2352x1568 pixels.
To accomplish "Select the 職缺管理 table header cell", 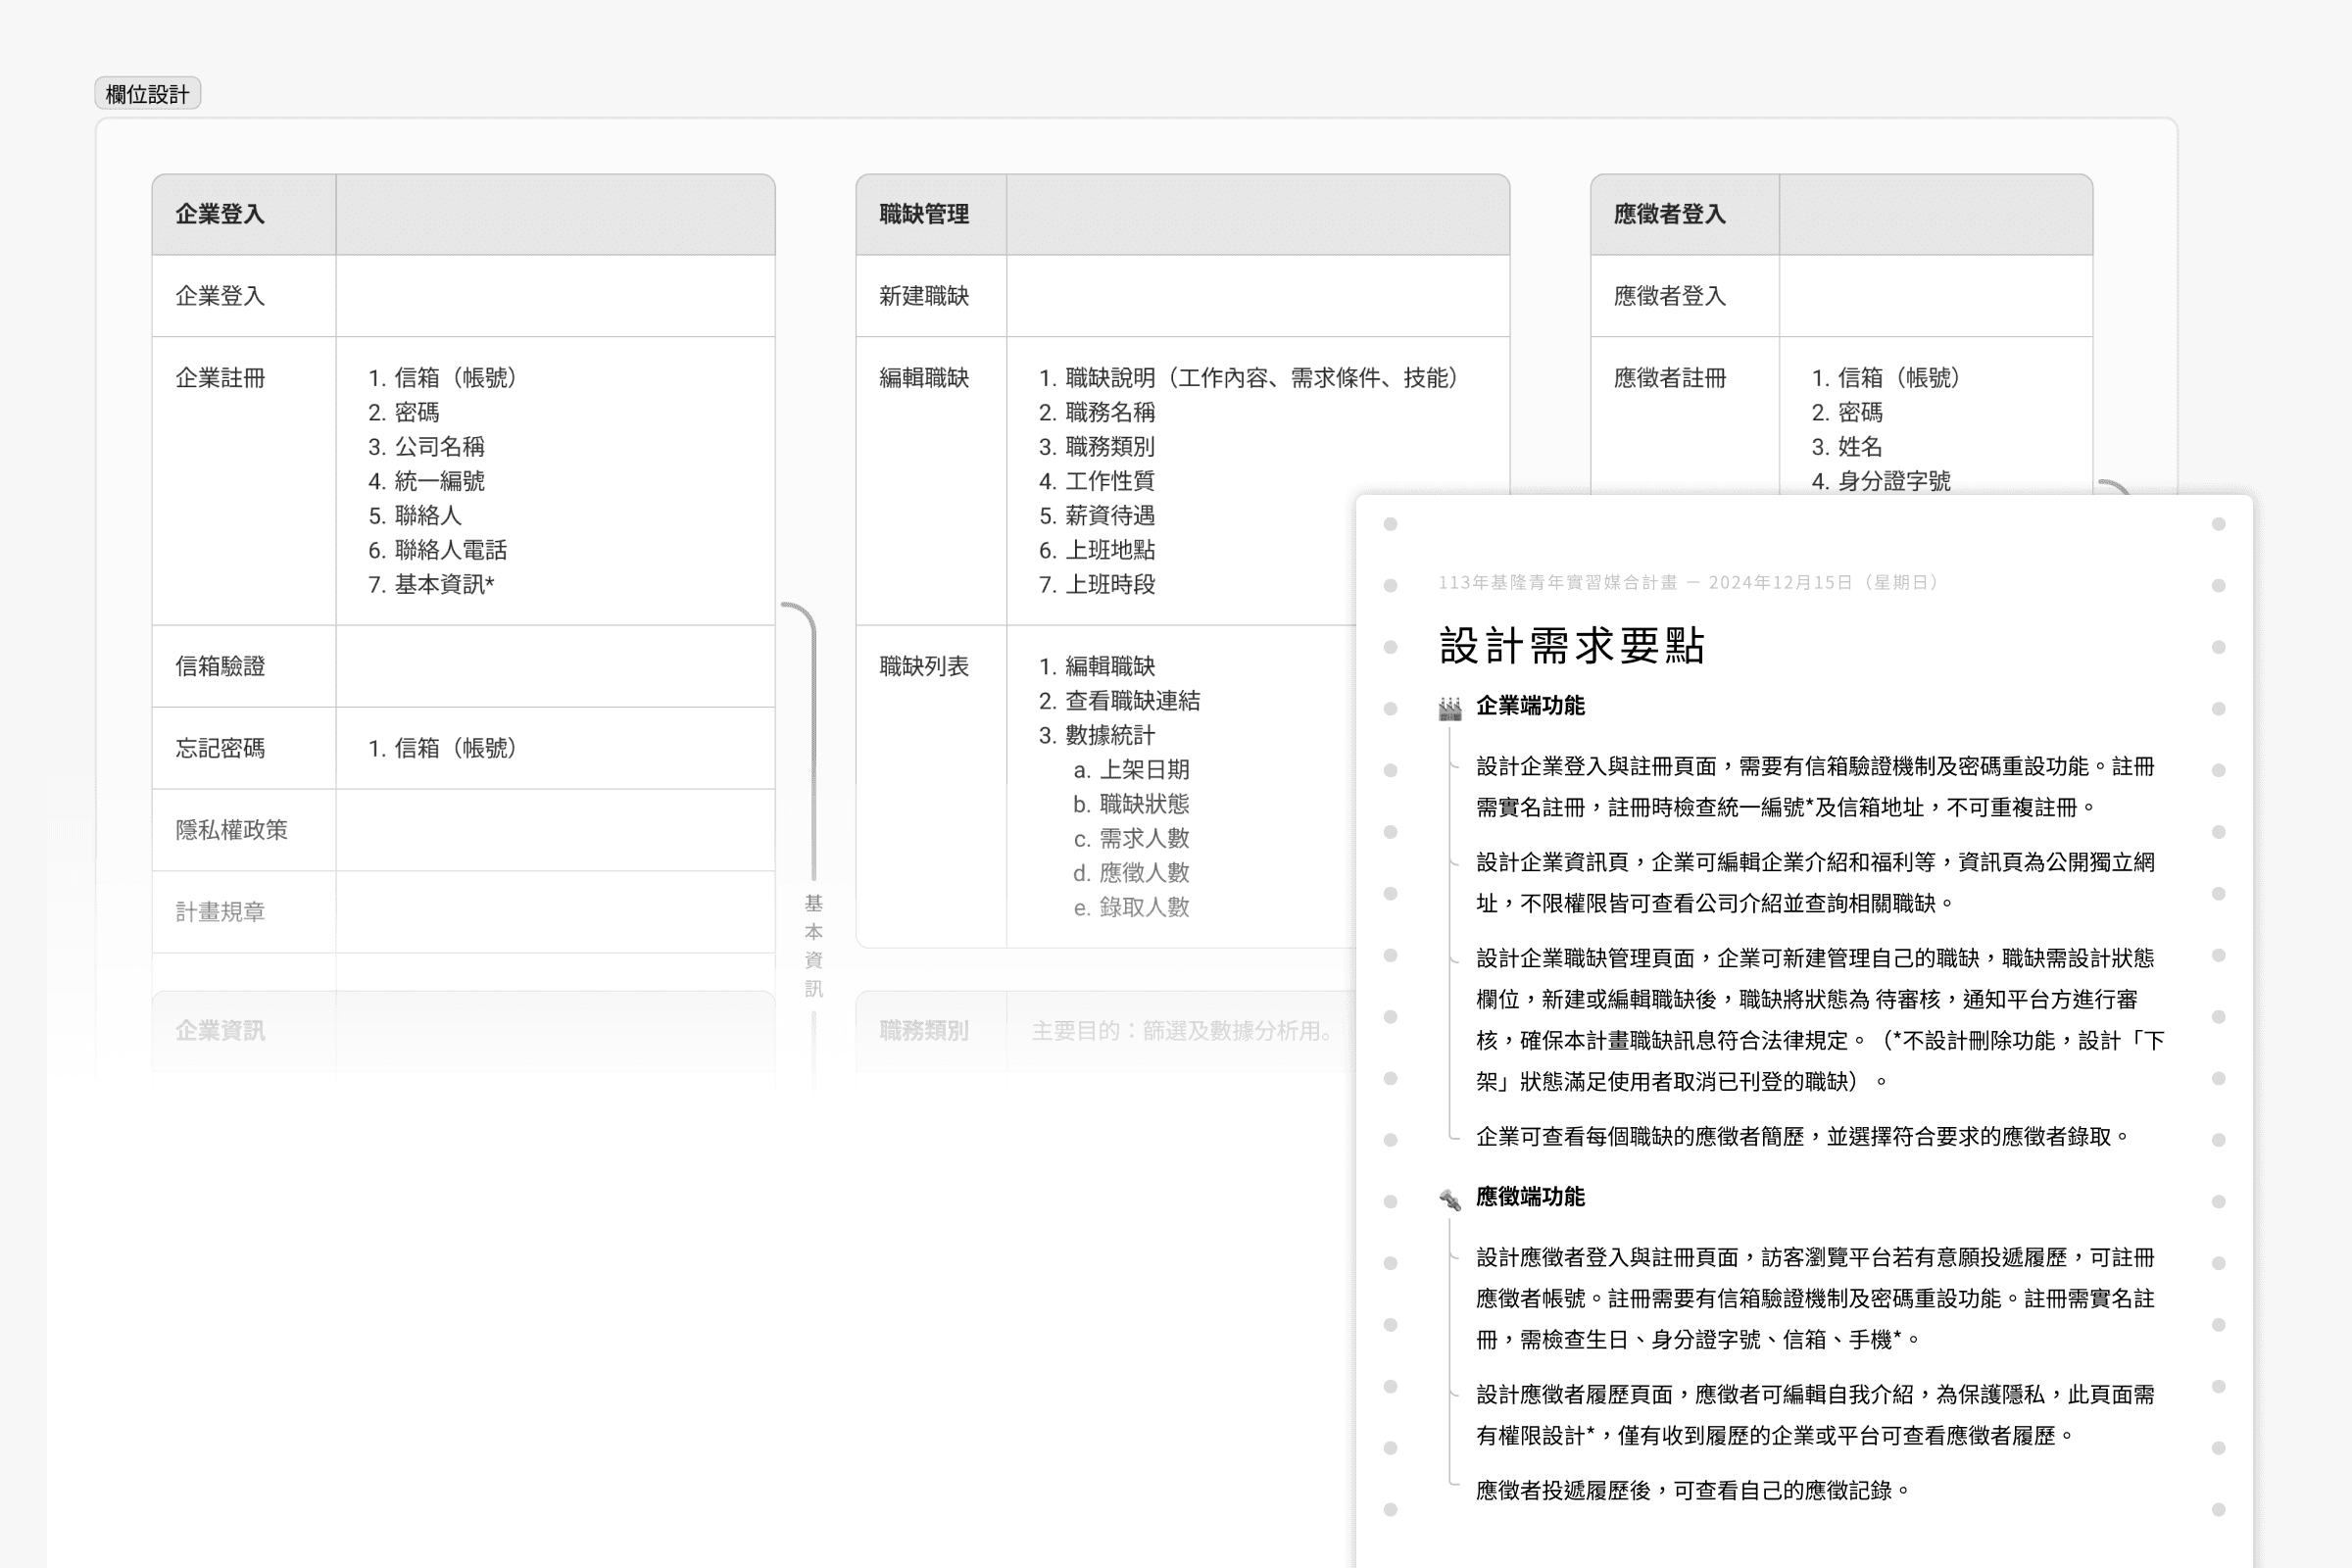I will 924,214.
